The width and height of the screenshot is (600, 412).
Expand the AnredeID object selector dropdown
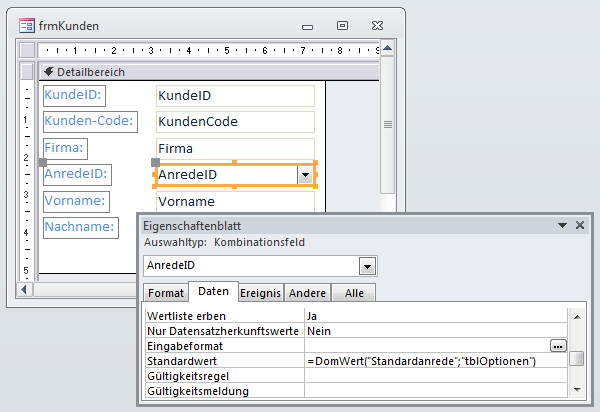pos(368,267)
